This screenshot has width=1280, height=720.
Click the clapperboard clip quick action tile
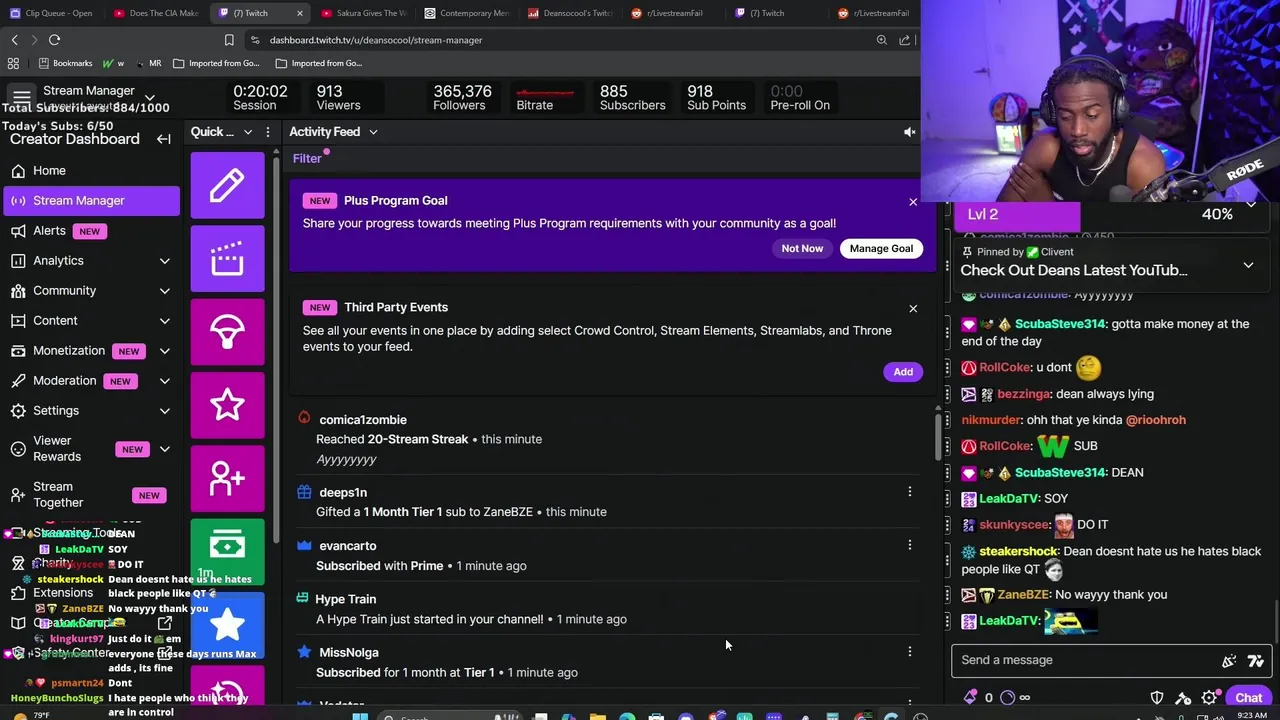[x=227, y=258]
